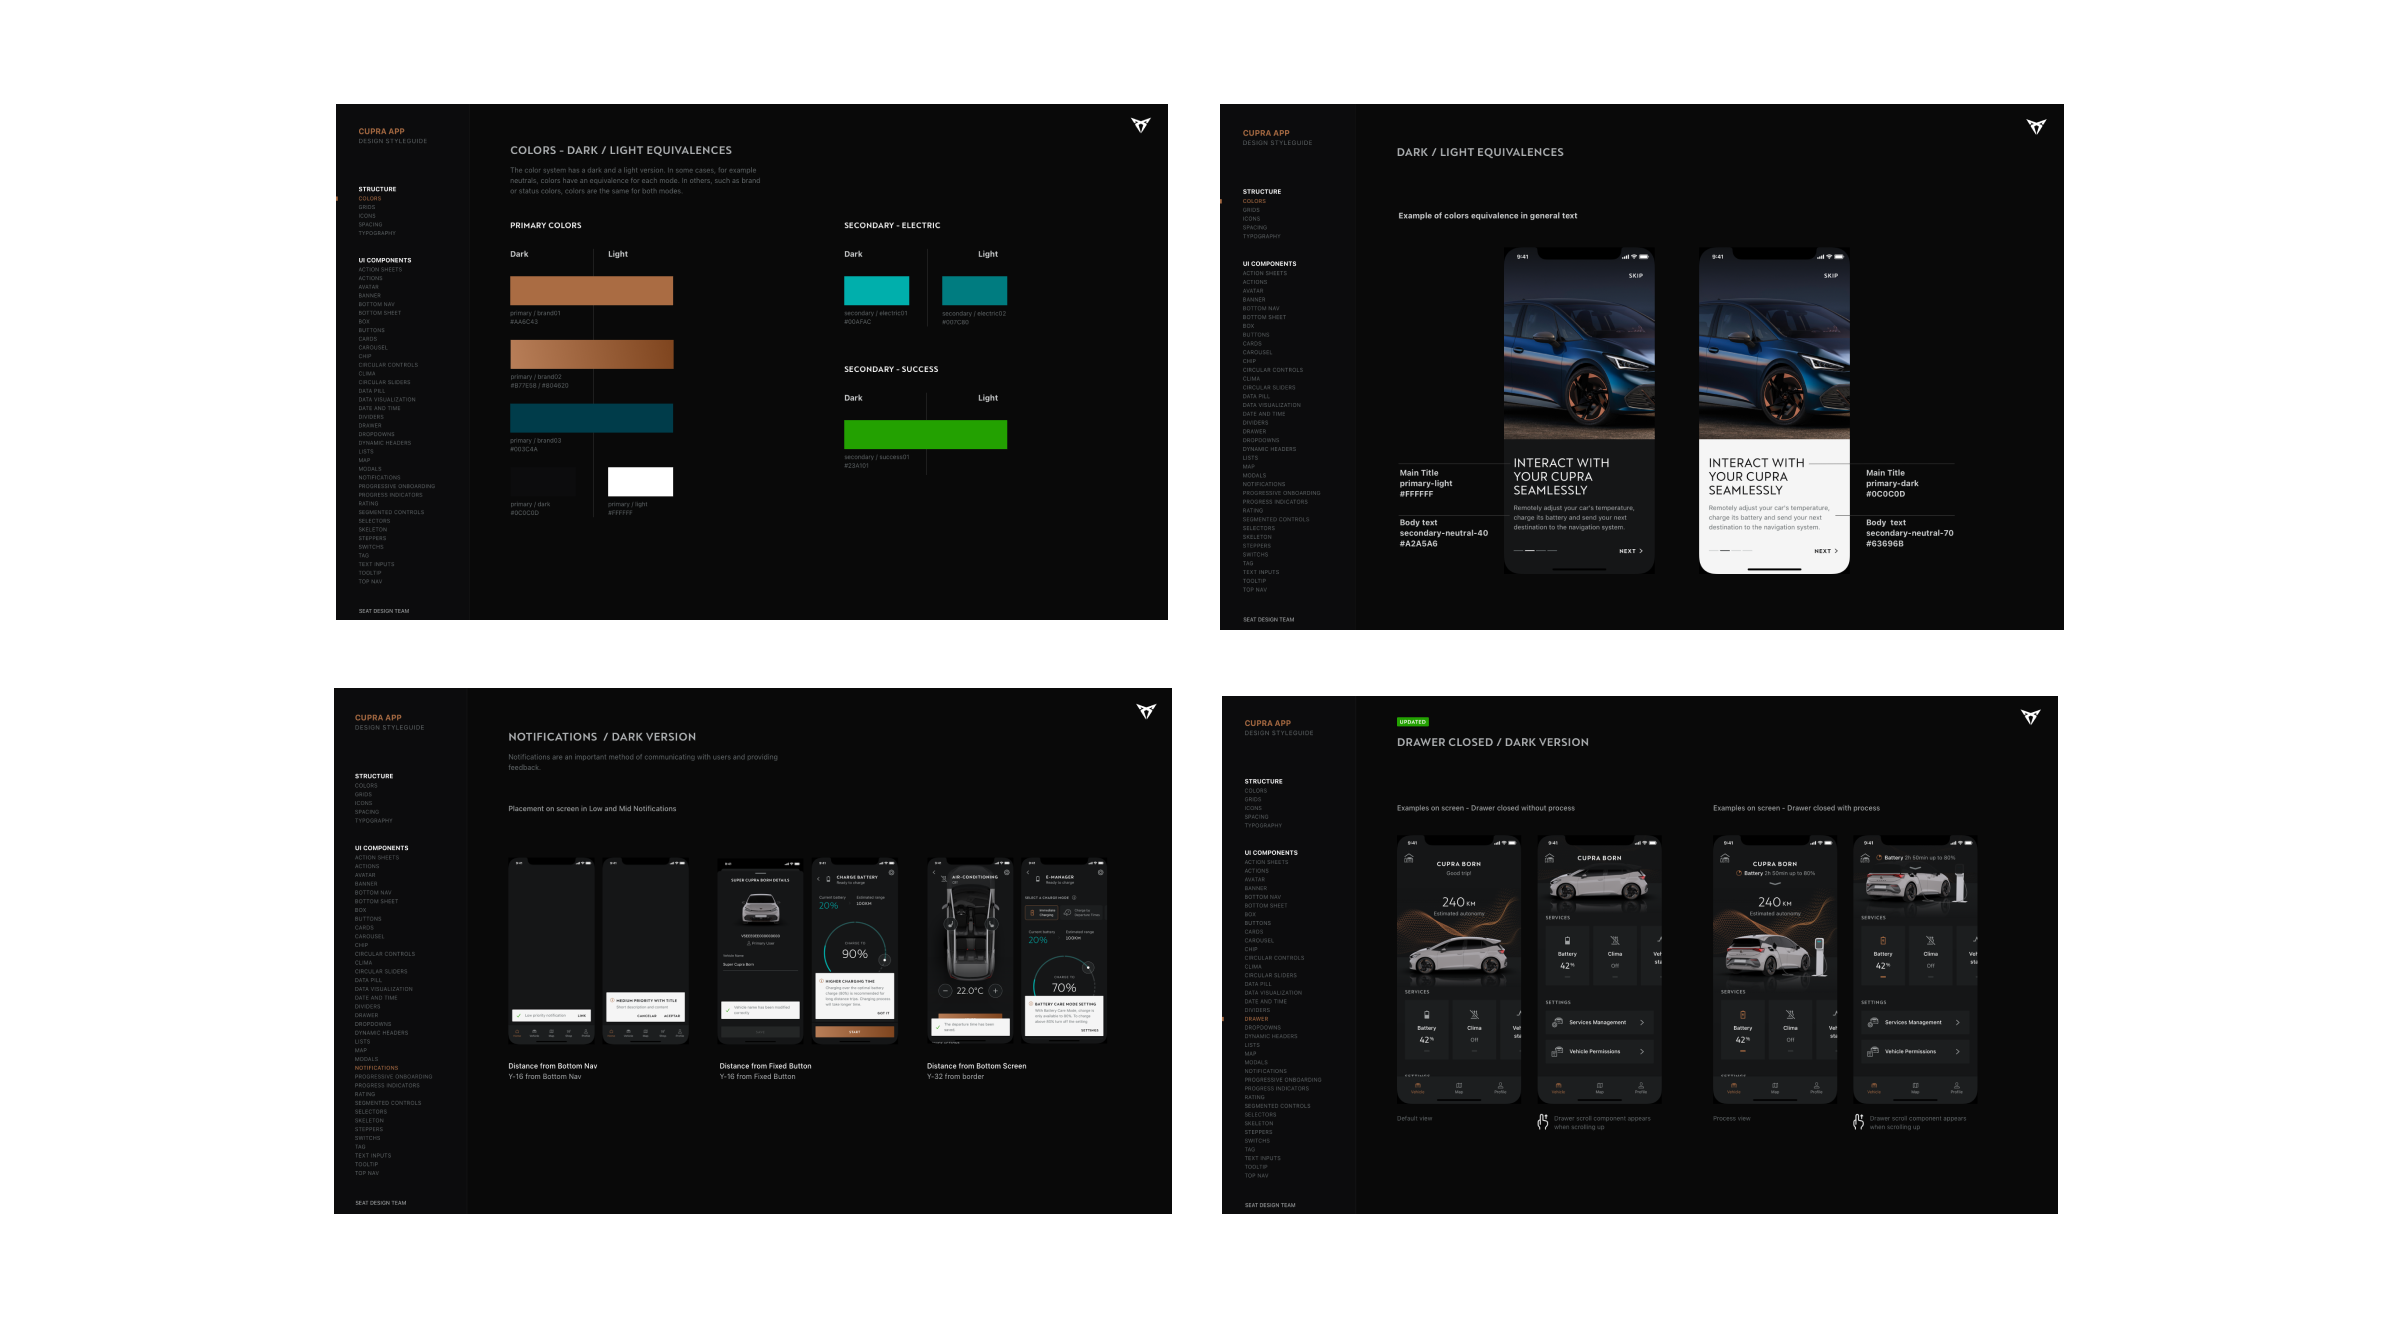
Task: Select DRAWER highlighted in the Drawer Closed panel sidebar
Action: pyautogui.click(x=1256, y=1019)
